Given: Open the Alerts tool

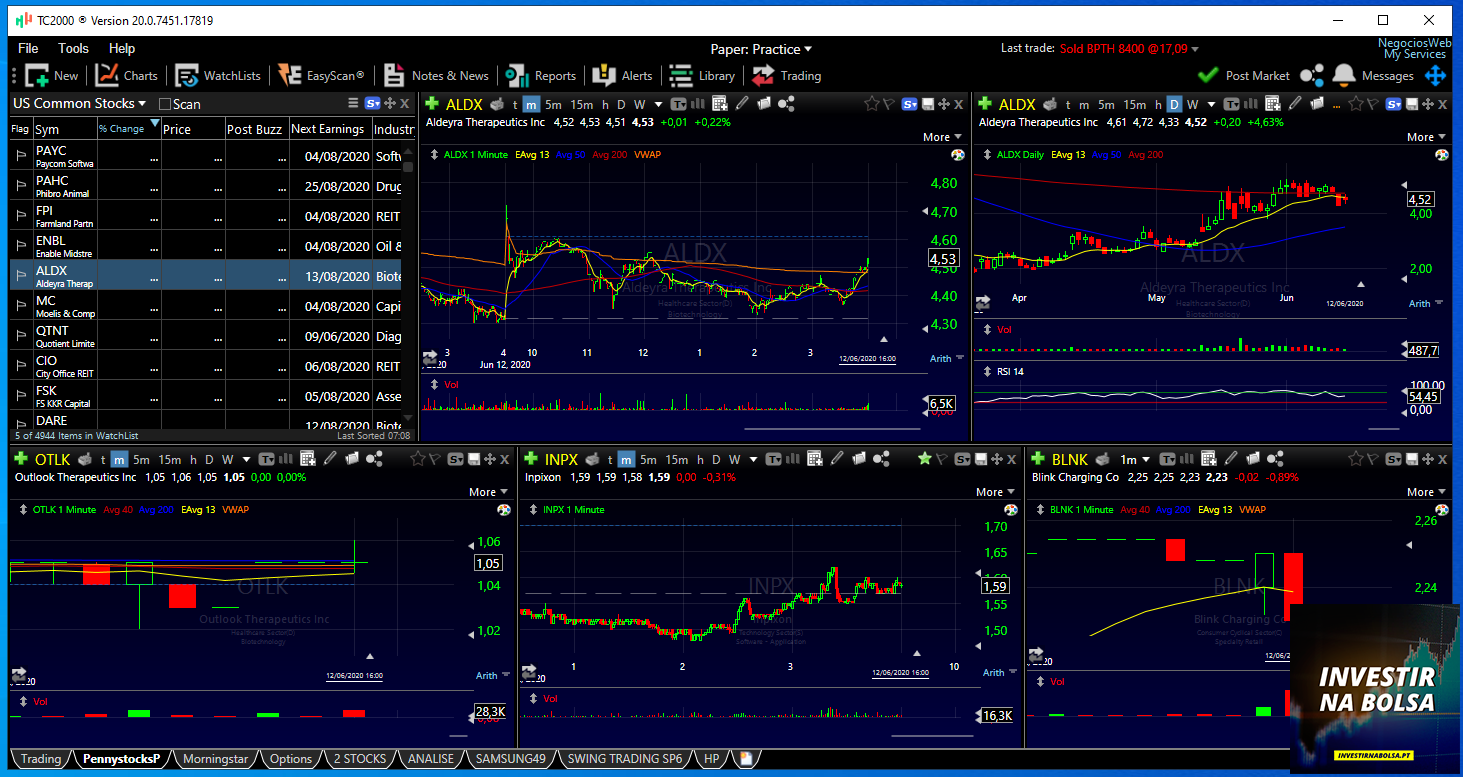Looking at the screenshot, I should click(x=622, y=75).
